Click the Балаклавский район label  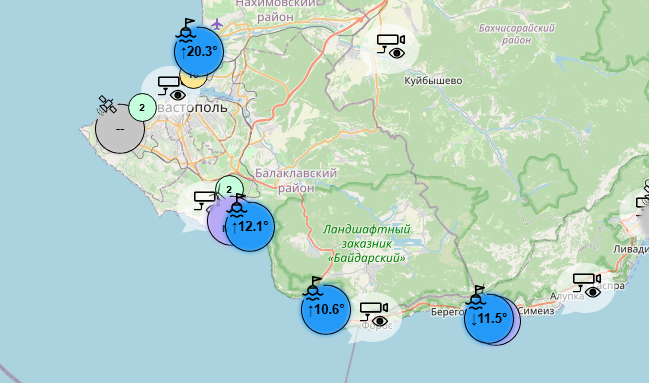pos(296,181)
